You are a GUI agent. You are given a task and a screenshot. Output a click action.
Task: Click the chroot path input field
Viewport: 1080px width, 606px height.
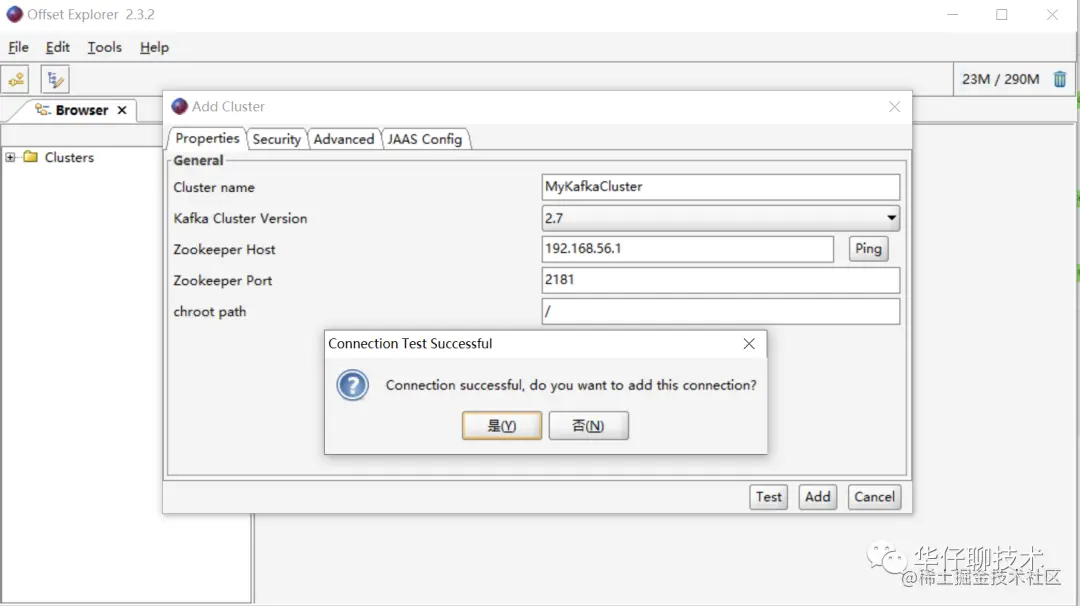coord(720,311)
